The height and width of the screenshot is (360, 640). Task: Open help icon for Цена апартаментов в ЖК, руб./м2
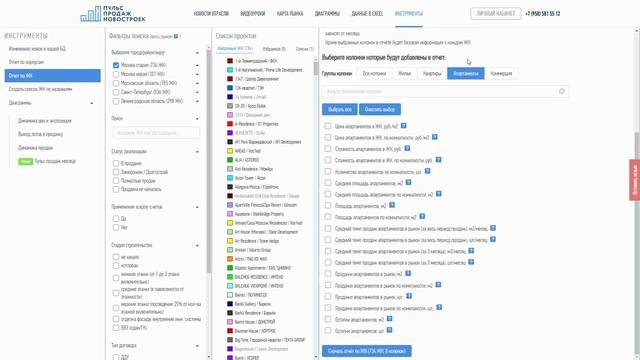click(403, 126)
